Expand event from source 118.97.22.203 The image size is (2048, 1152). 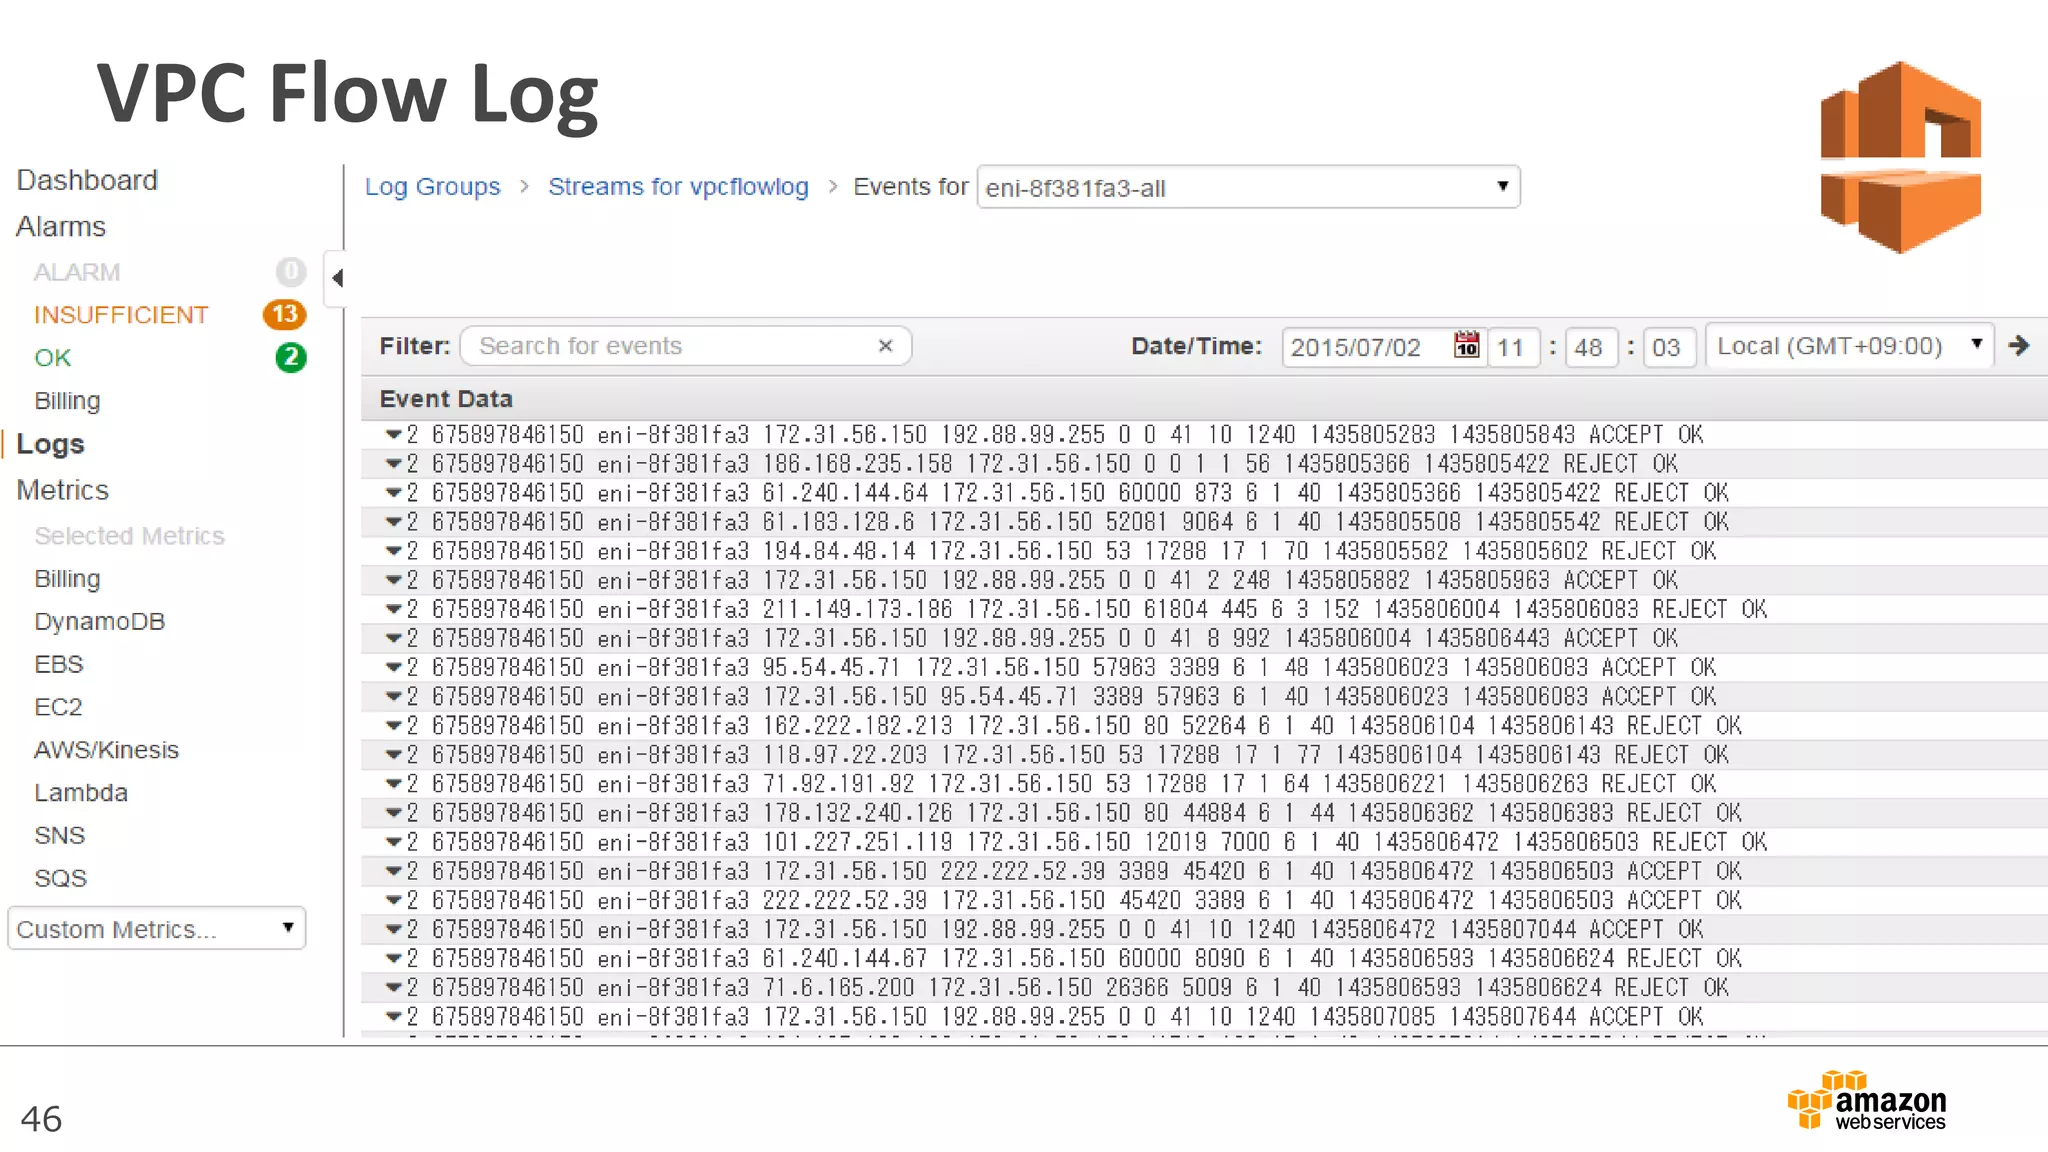point(393,754)
